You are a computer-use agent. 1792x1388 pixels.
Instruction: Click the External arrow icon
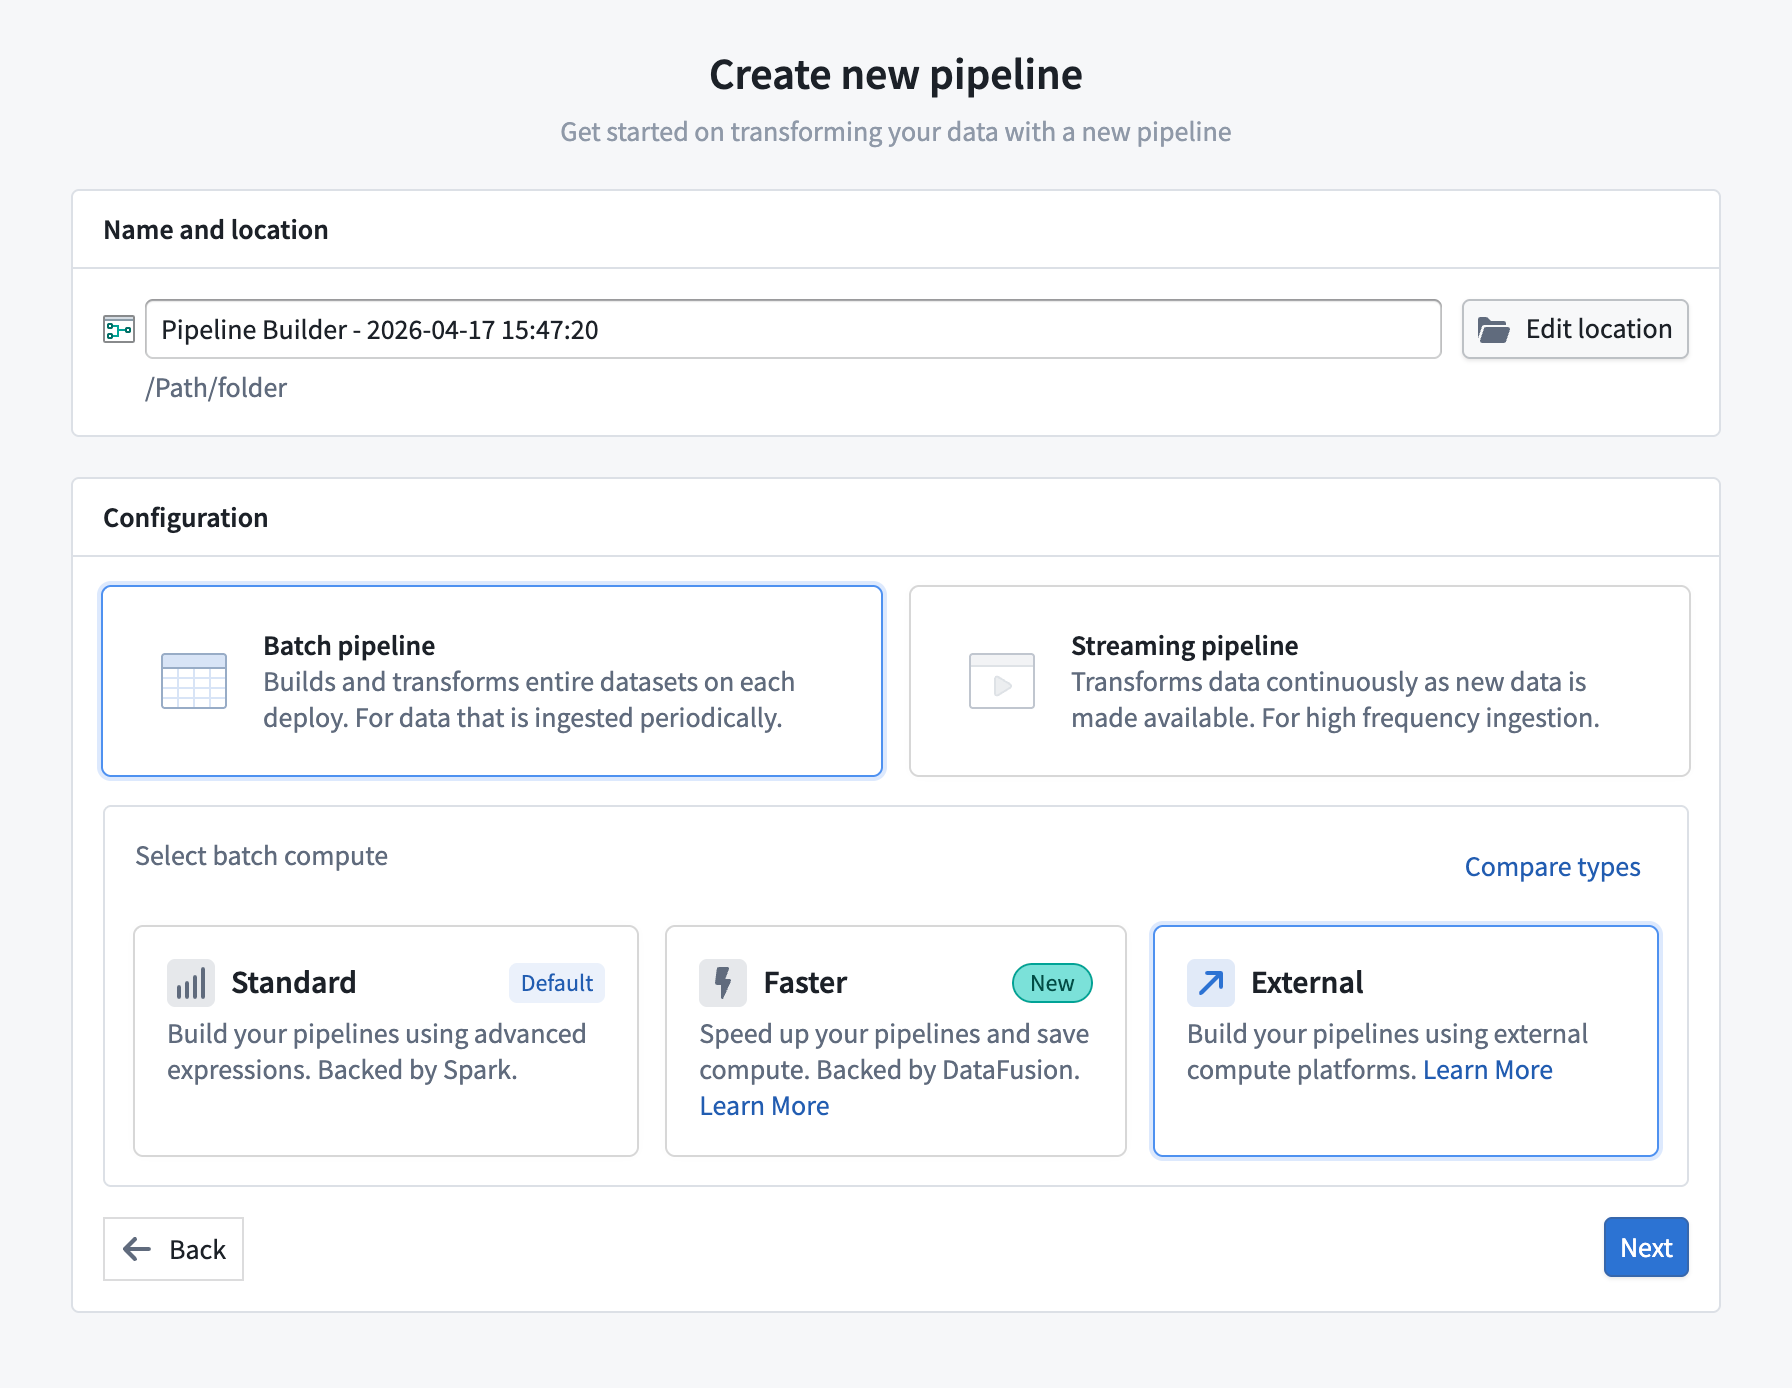click(x=1211, y=983)
